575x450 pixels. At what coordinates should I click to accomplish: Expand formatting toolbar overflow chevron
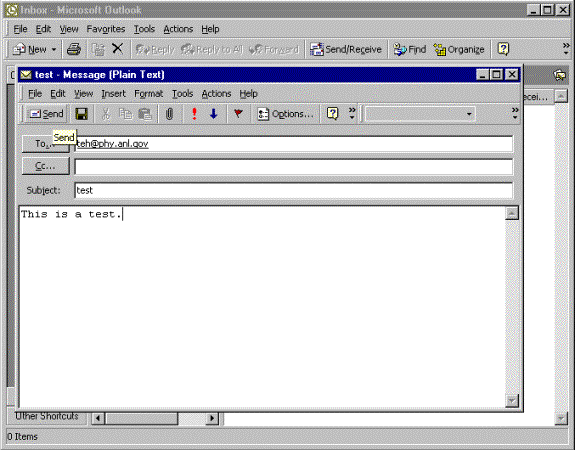tap(515, 113)
